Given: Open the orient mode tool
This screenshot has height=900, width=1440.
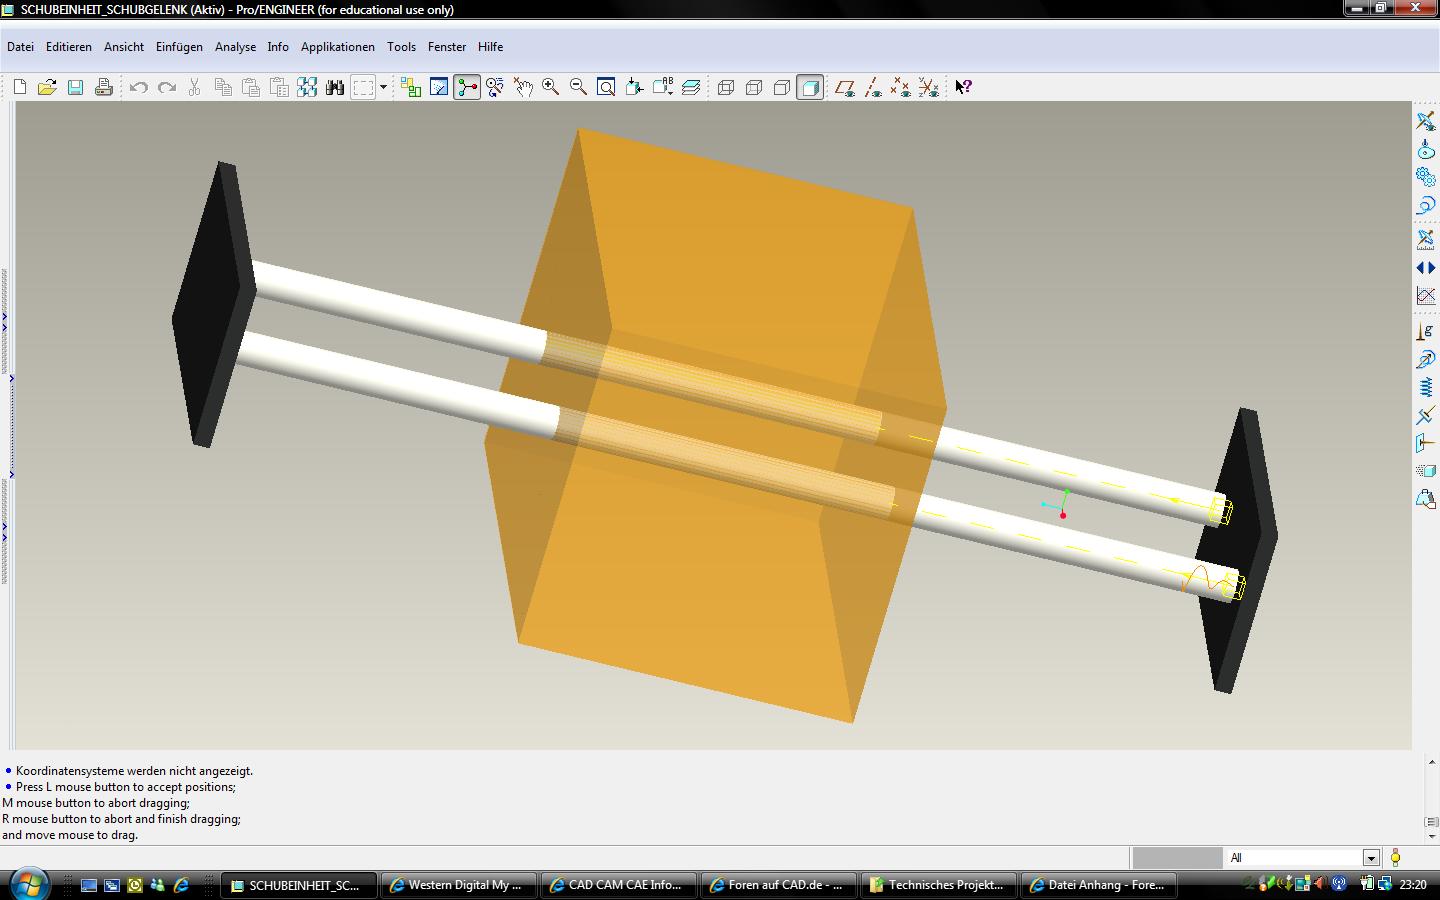Looking at the screenshot, I should click(x=495, y=87).
